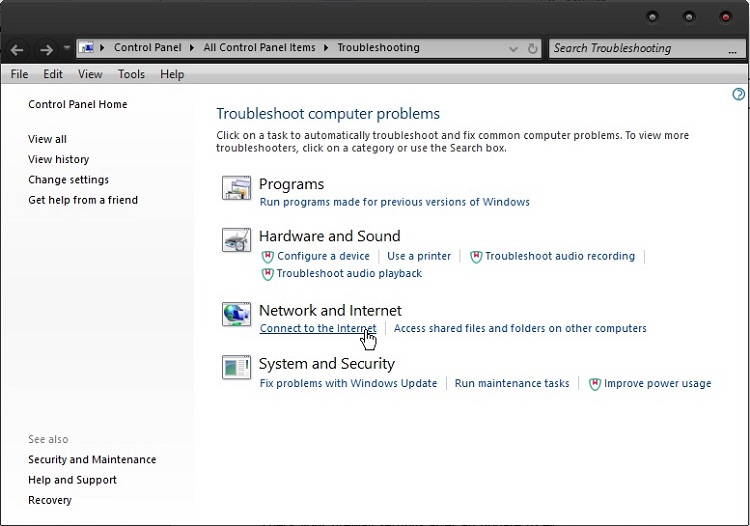The height and width of the screenshot is (526, 750).
Task: Refresh the Troubleshooting page
Action: [x=532, y=48]
